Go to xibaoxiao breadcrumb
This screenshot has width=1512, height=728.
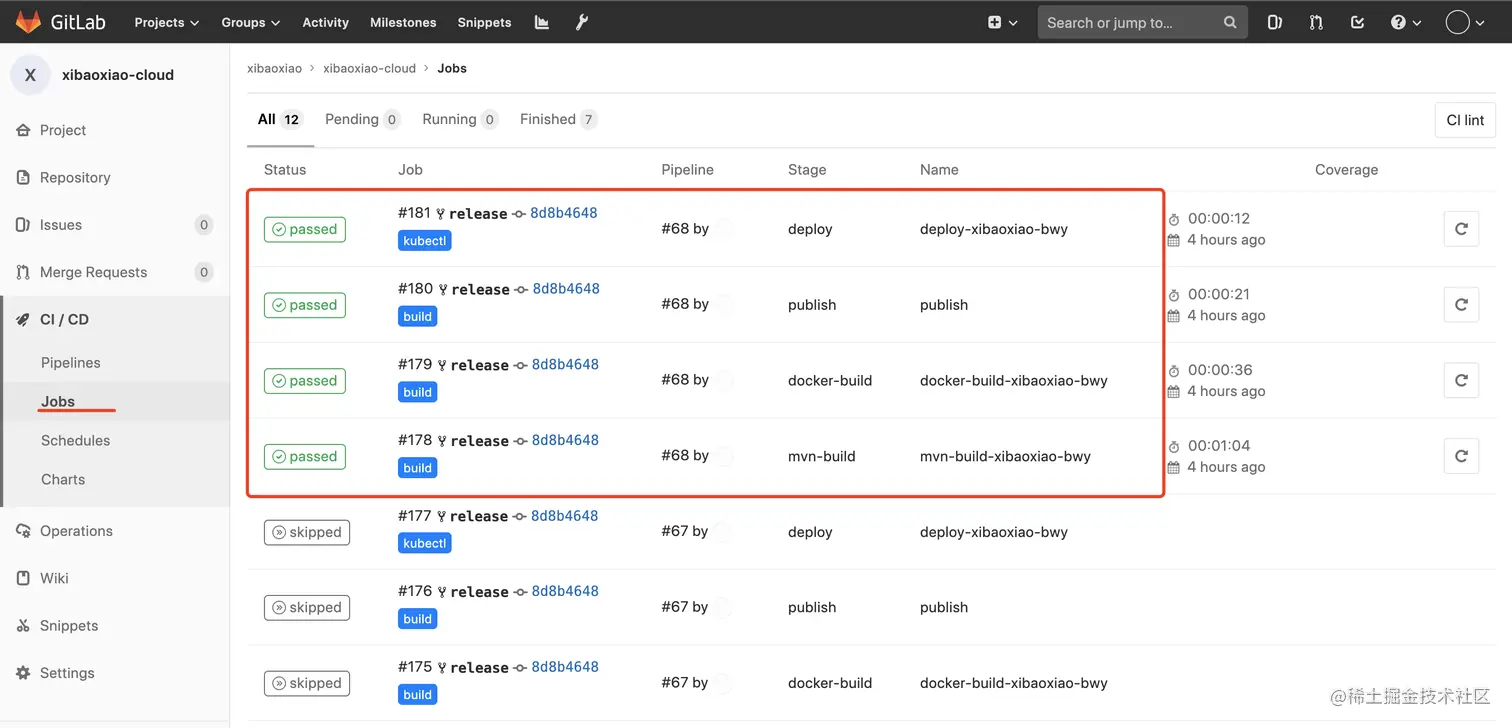click(274, 68)
